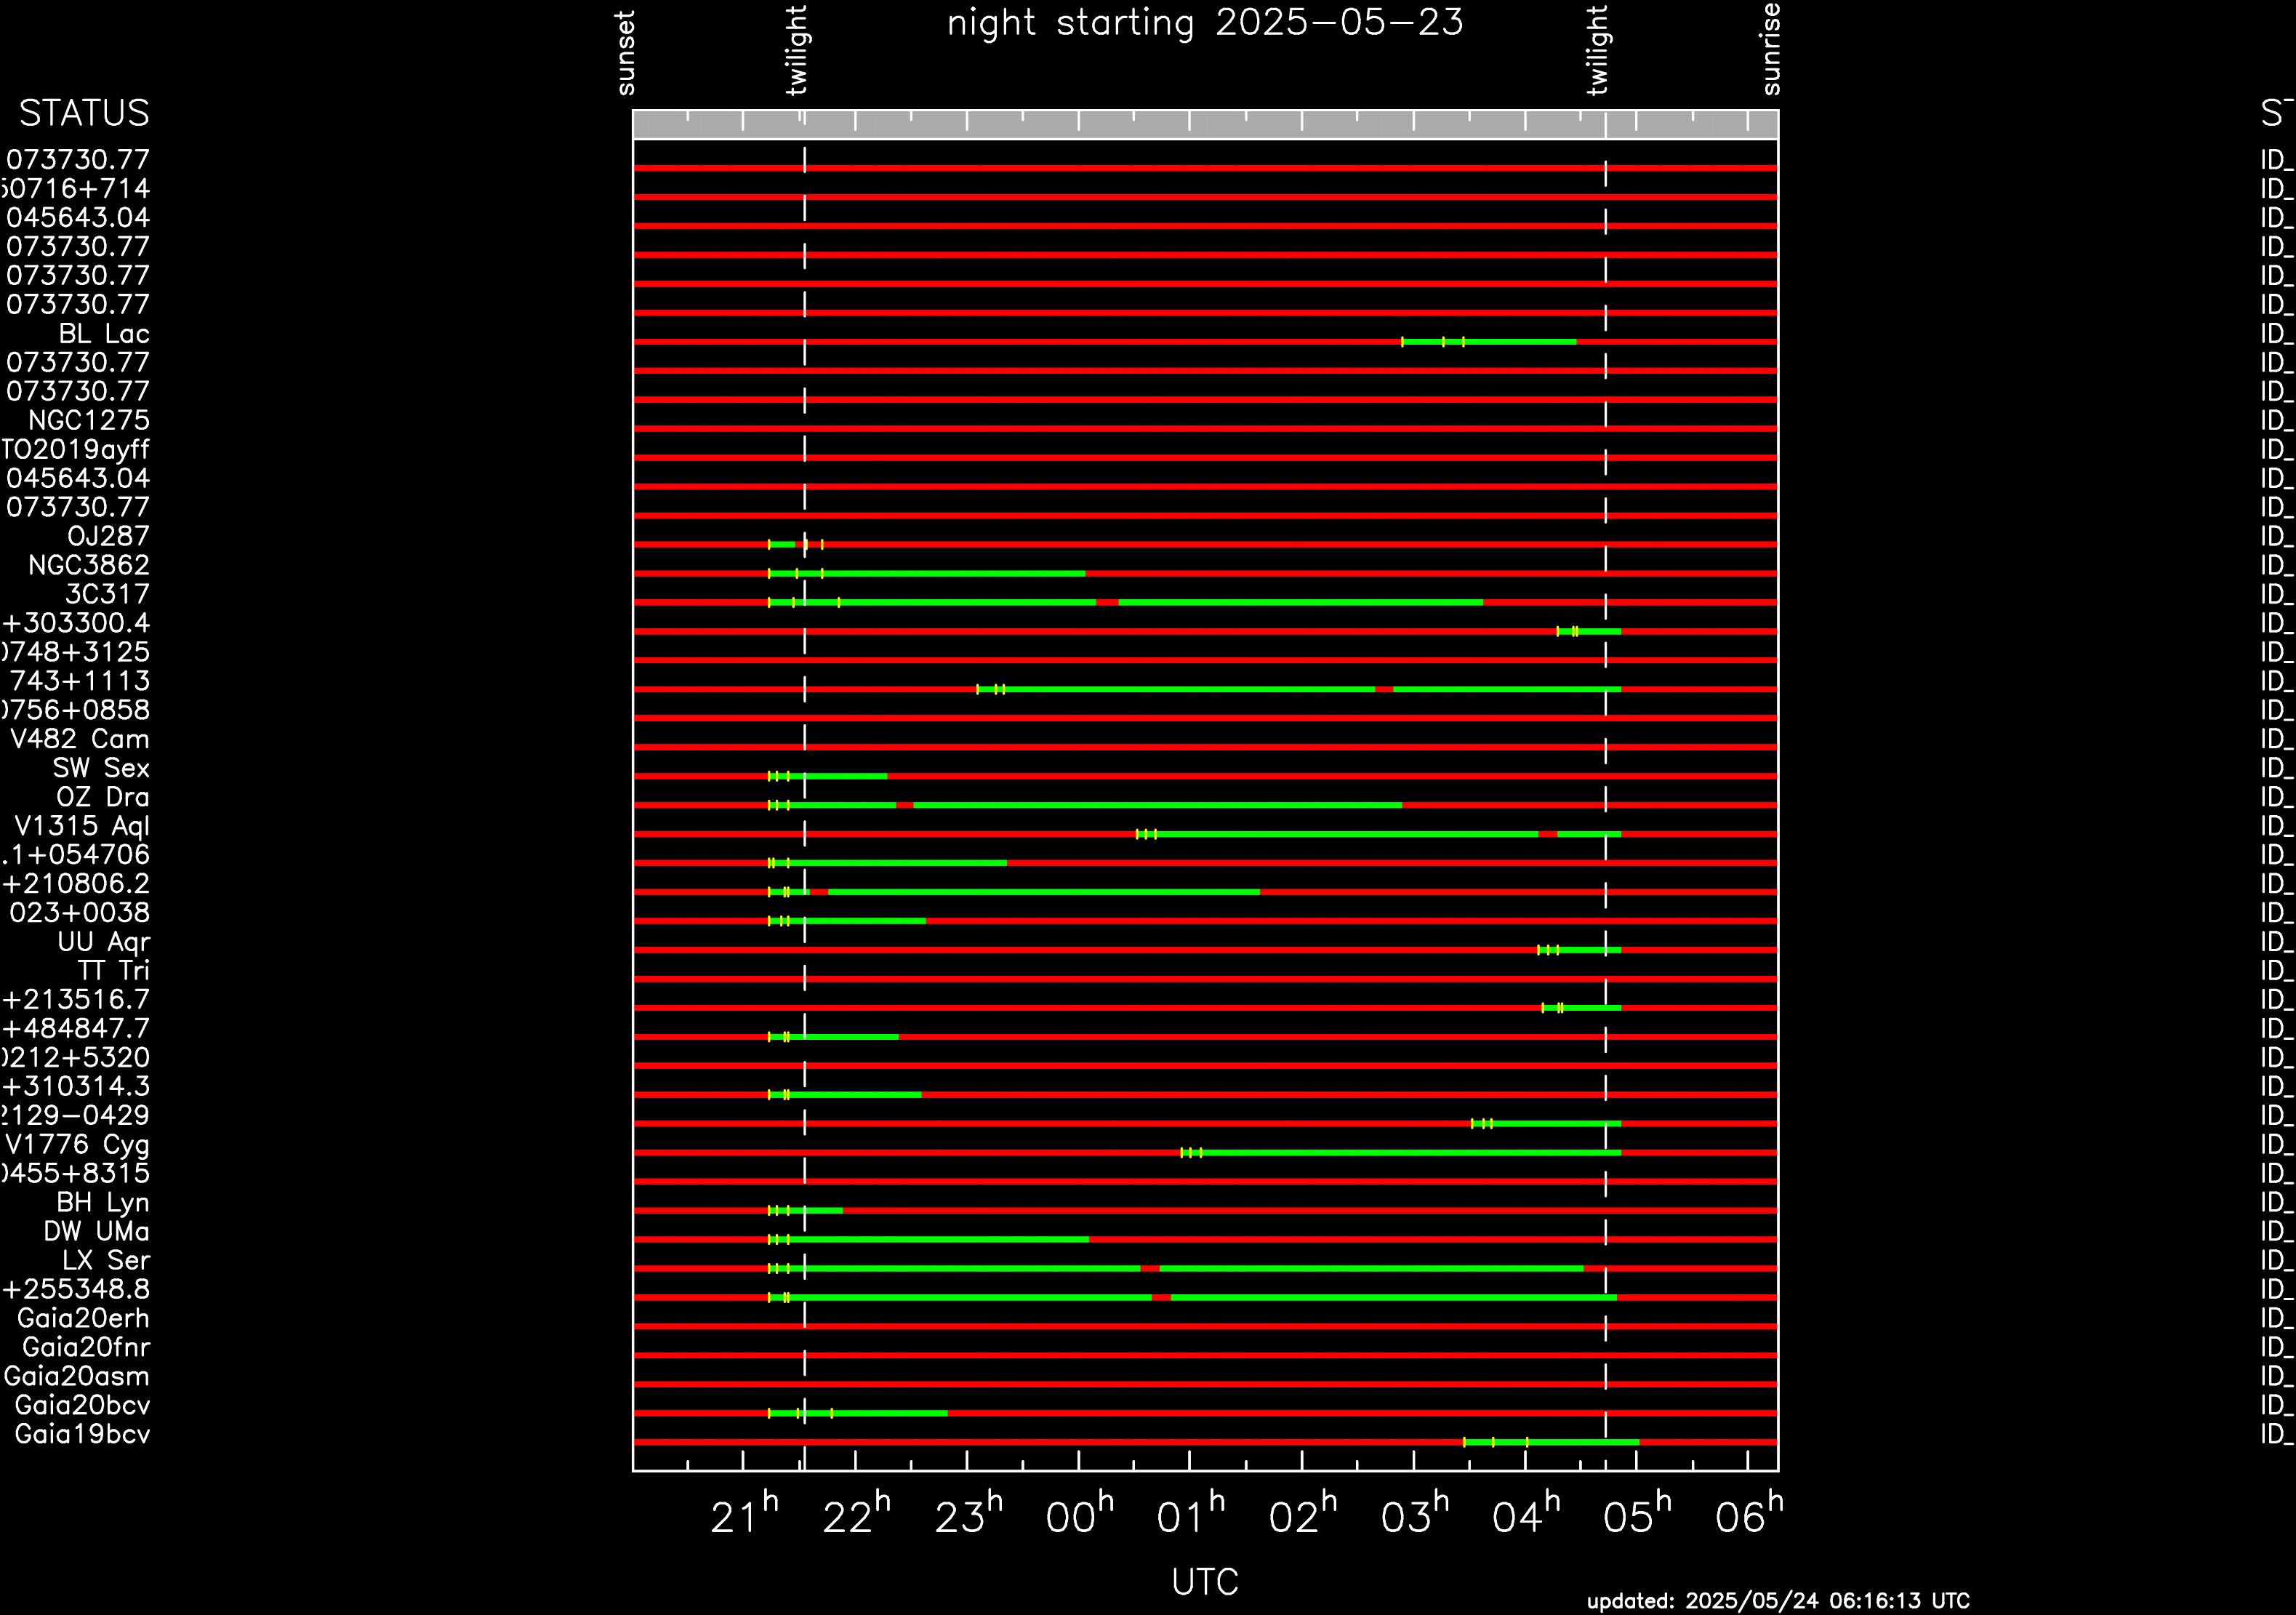This screenshot has height=1615, width=2296.
Task: Select the 'Gaia20bcv' row label
Action: (82, 1406)
